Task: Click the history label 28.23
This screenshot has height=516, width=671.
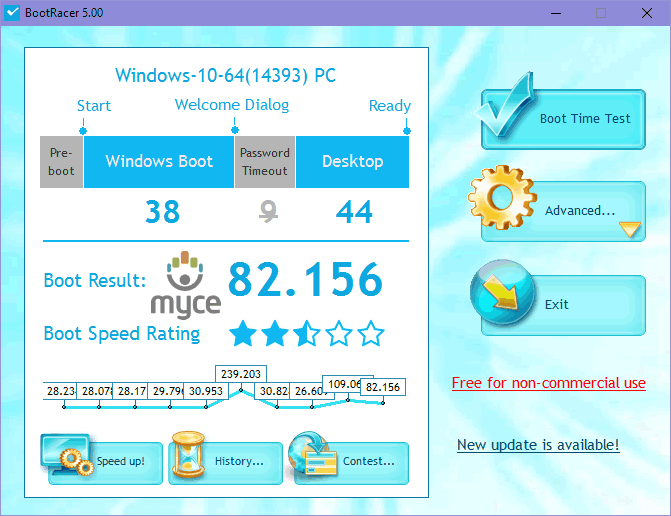Action: coord(61,391)
